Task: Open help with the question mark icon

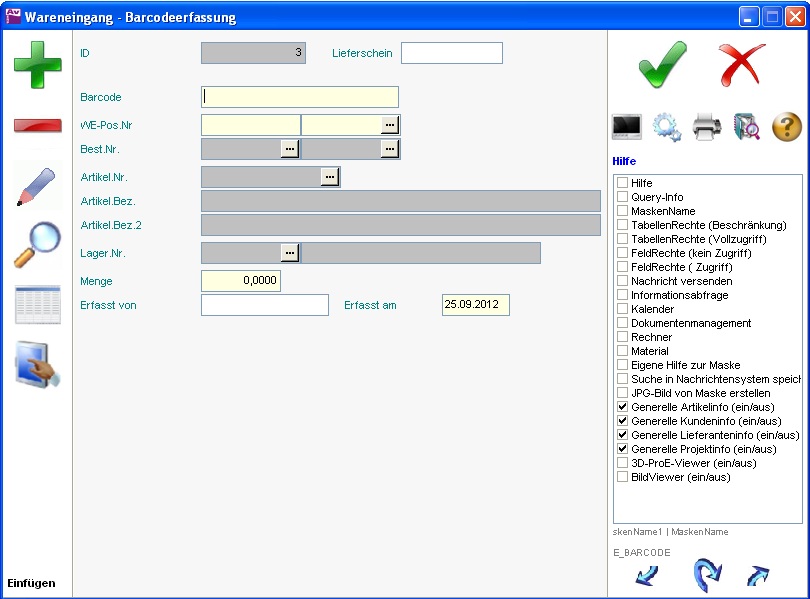Action: (x=787, y=127)
